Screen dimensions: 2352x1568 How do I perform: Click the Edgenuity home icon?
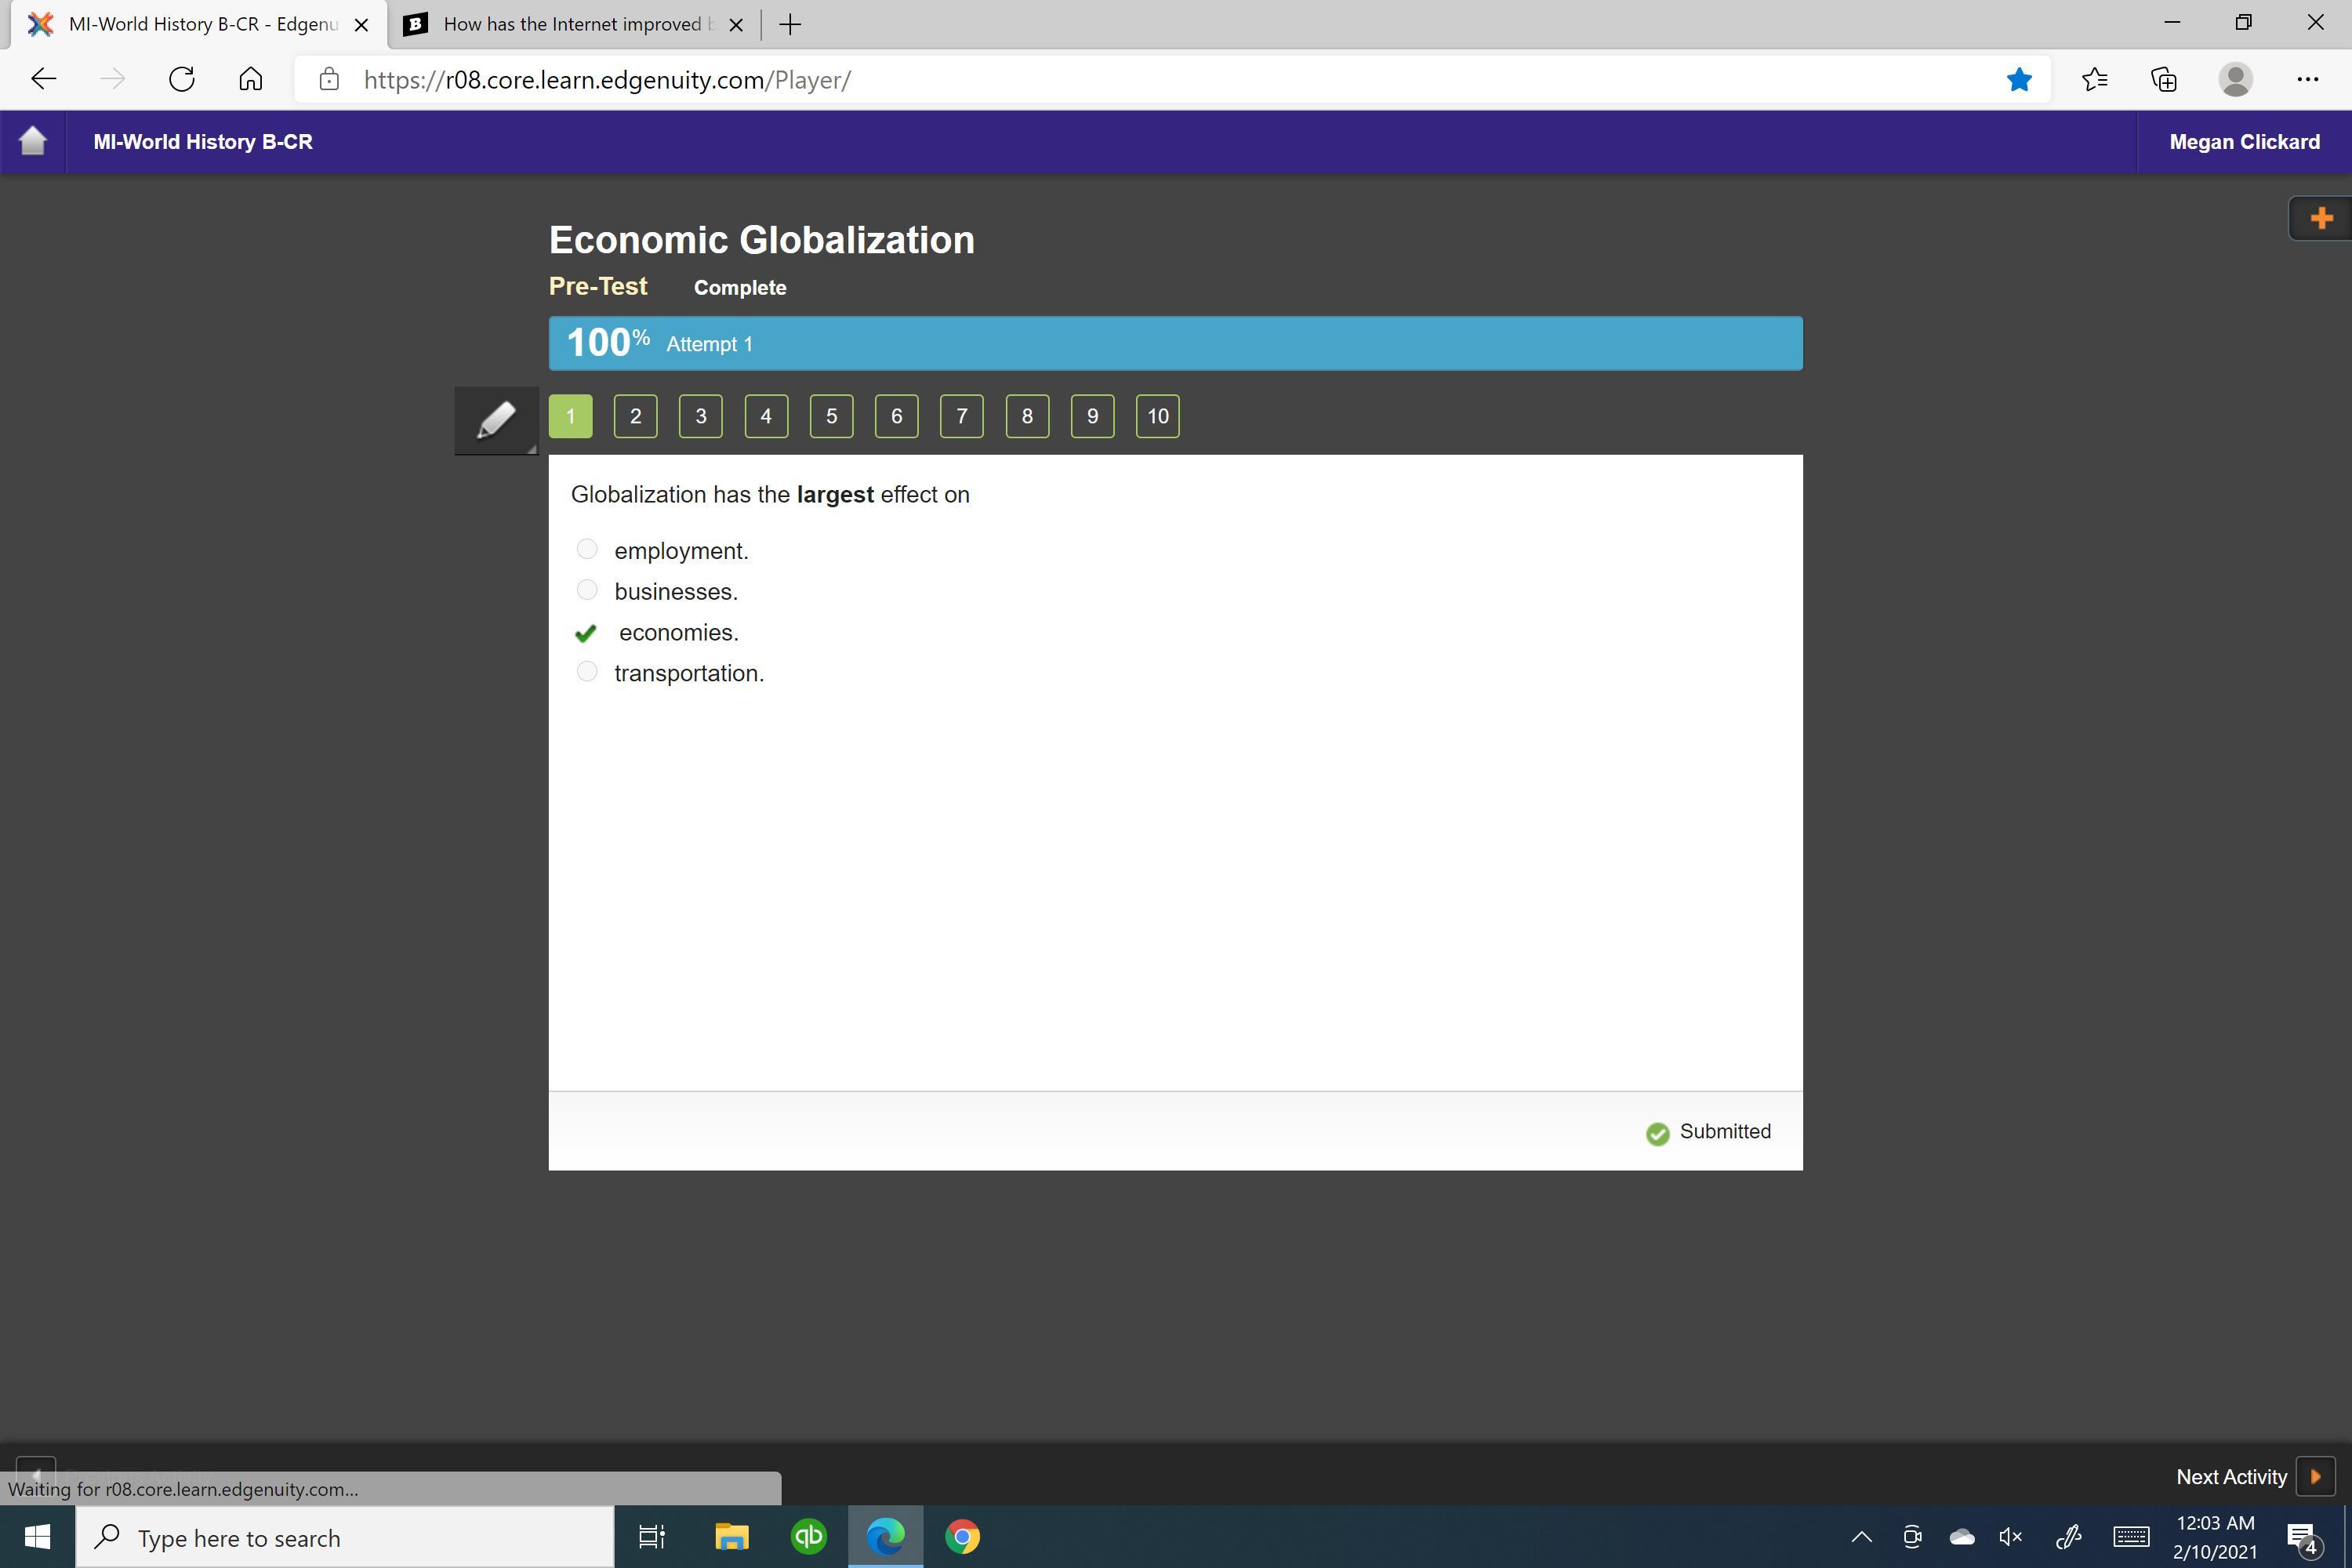(x=33, y=141)
